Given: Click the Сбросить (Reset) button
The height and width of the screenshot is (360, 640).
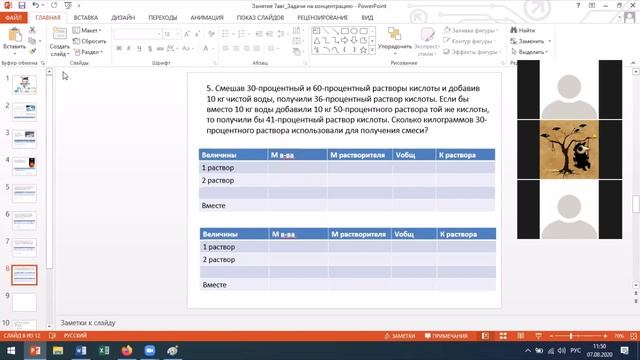Looking at the screenshot, I should [x=89, y=41].
